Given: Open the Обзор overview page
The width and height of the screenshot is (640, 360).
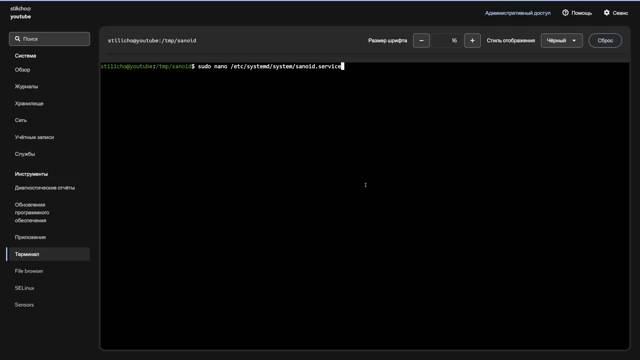Looking at the screenshot, I should [22, 70].
